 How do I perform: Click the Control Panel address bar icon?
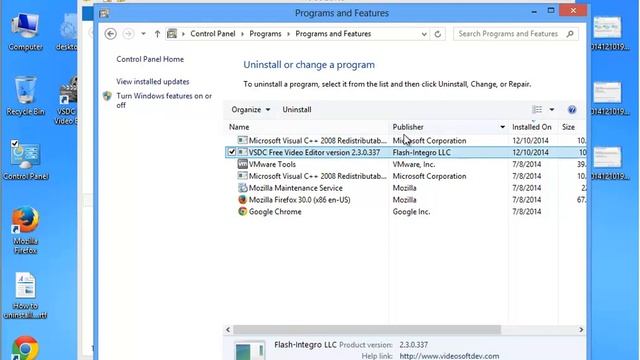pos(172,34)
